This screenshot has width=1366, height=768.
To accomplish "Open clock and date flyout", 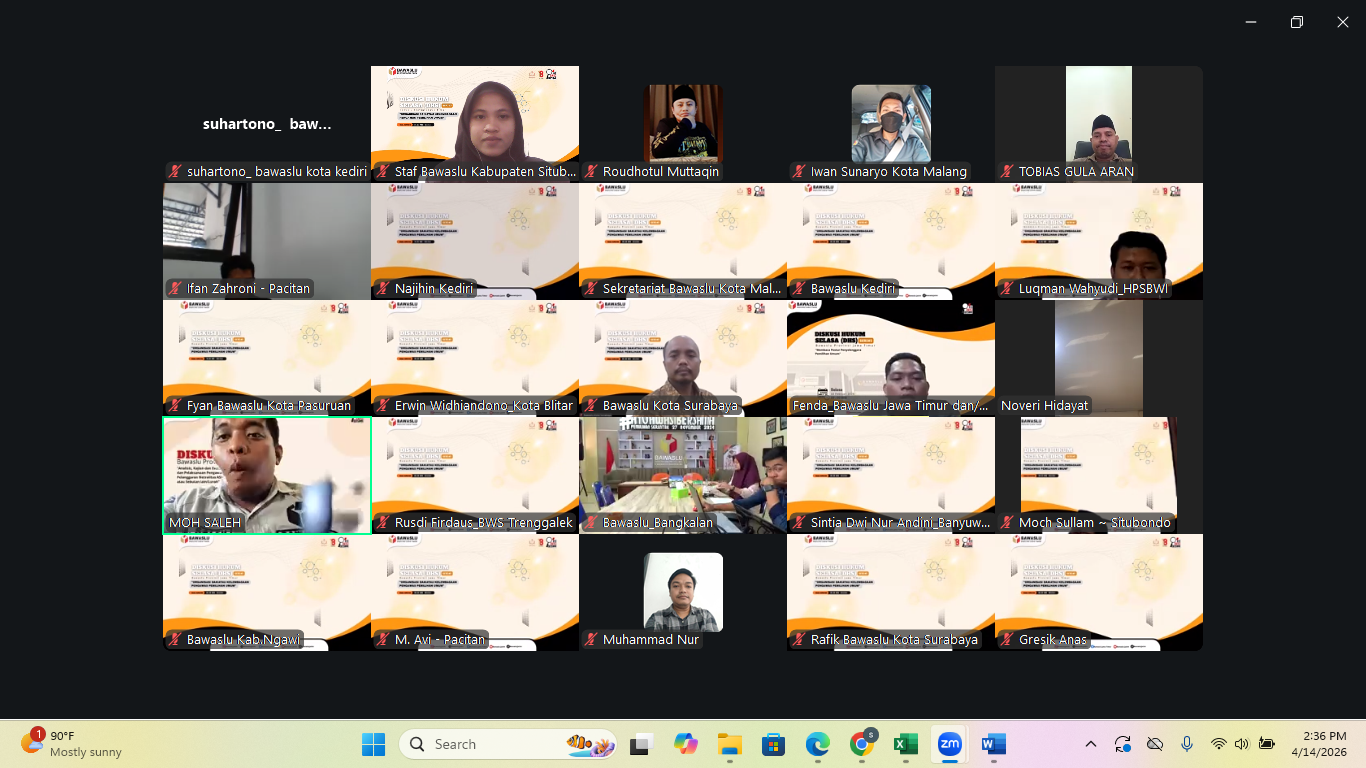I will 1319,744.
